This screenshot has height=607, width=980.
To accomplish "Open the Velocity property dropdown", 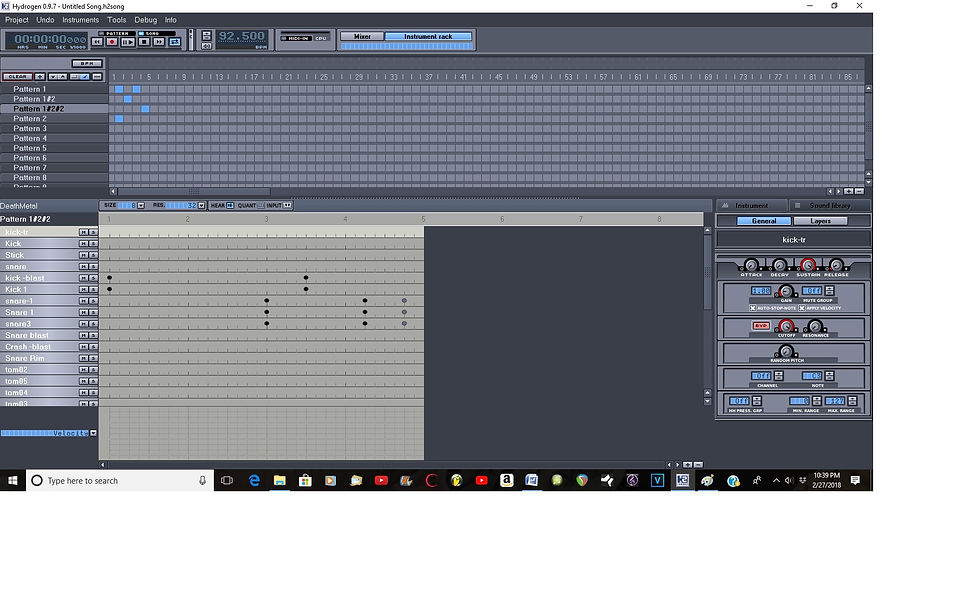I will [93, 433].
